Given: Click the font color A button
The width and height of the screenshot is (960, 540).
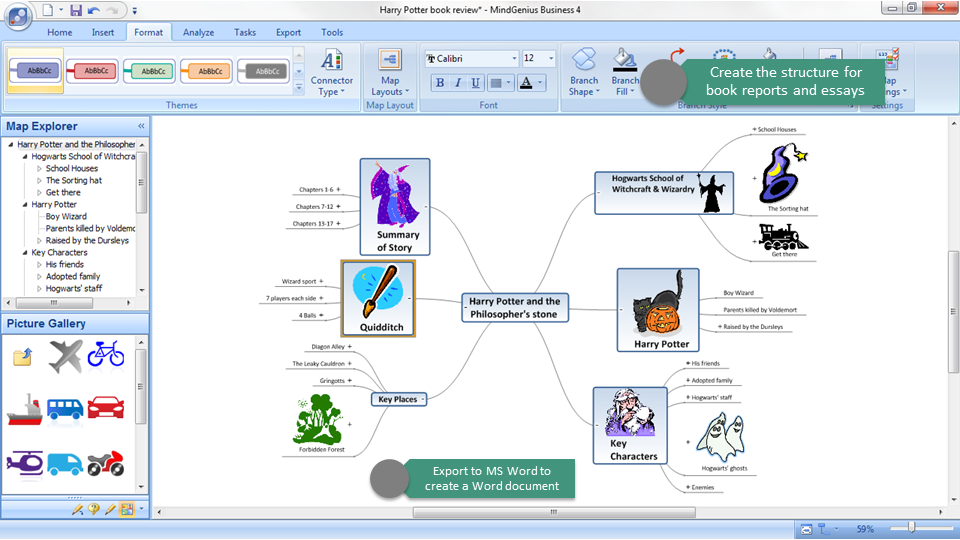Looking at the screenshot, I should point(526,83).
